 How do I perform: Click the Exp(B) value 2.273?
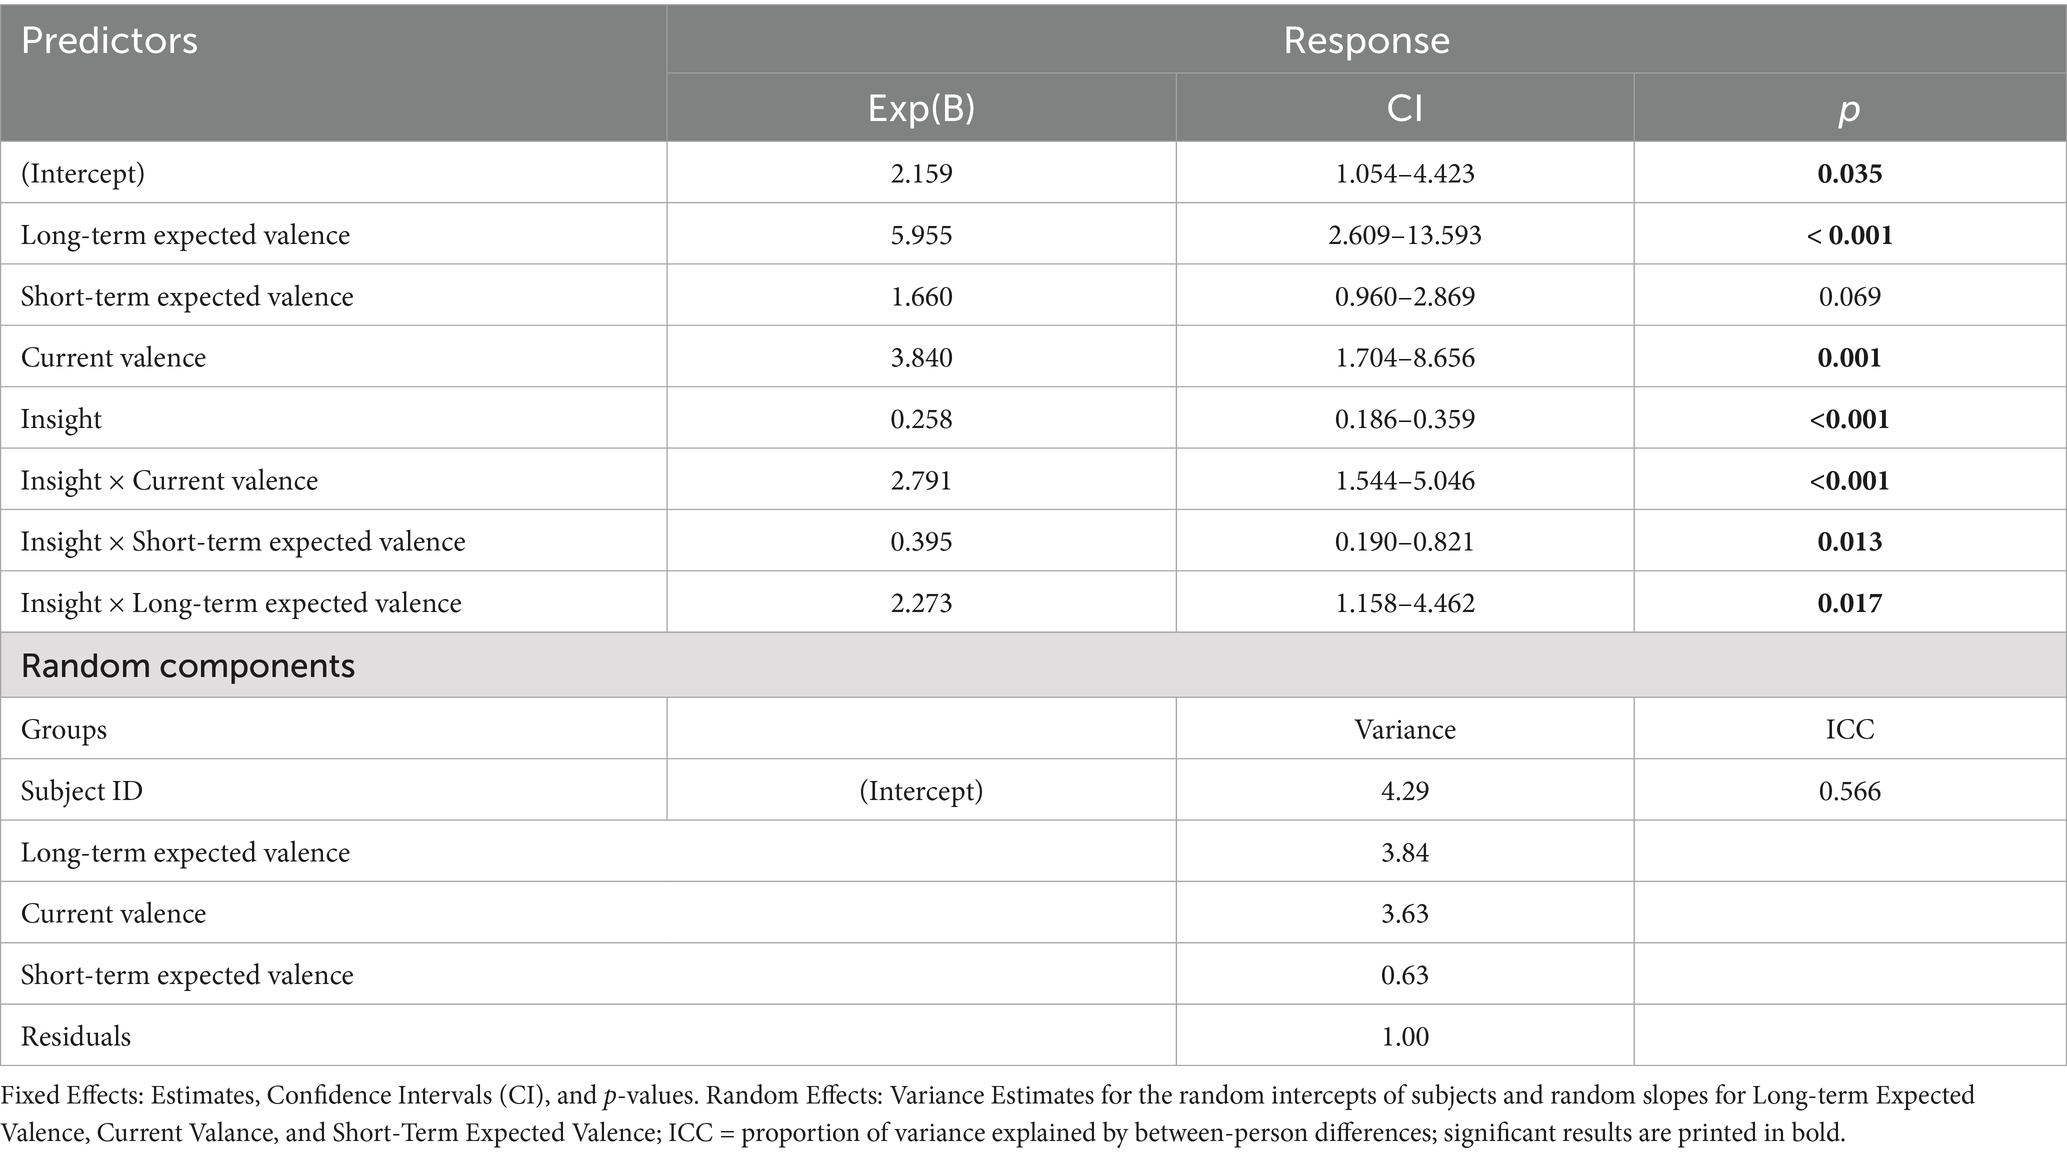pos(921,603)
